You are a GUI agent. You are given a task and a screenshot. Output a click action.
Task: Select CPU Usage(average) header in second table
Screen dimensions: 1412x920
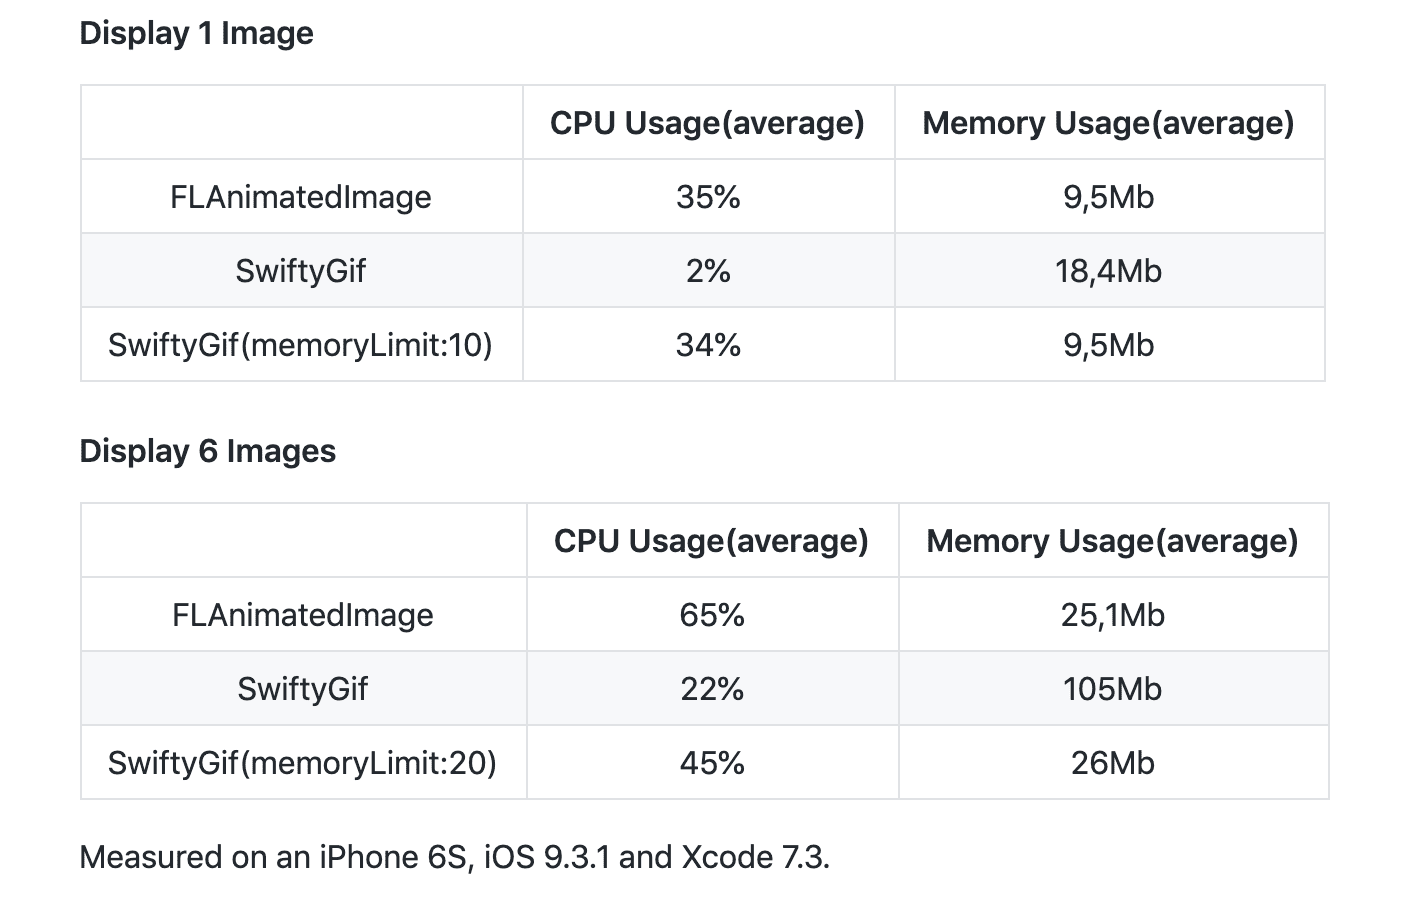(712, 541)
